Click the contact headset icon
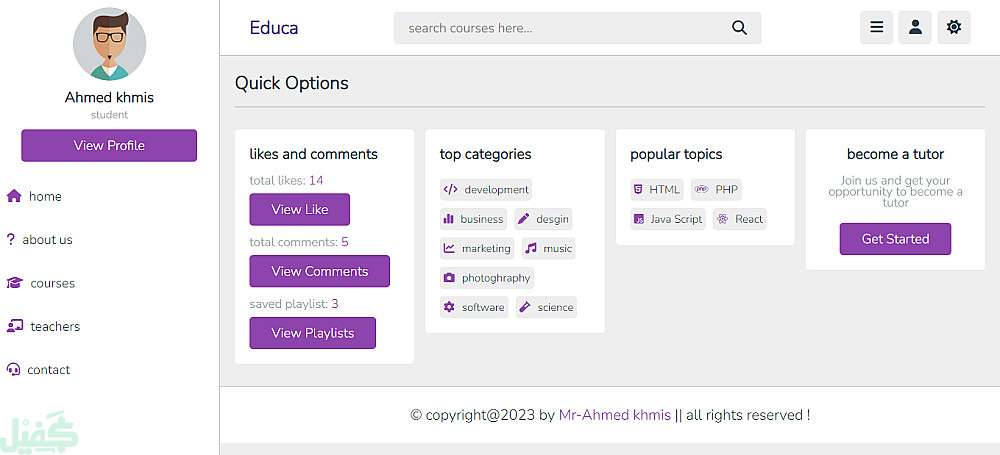 (14, 370)
